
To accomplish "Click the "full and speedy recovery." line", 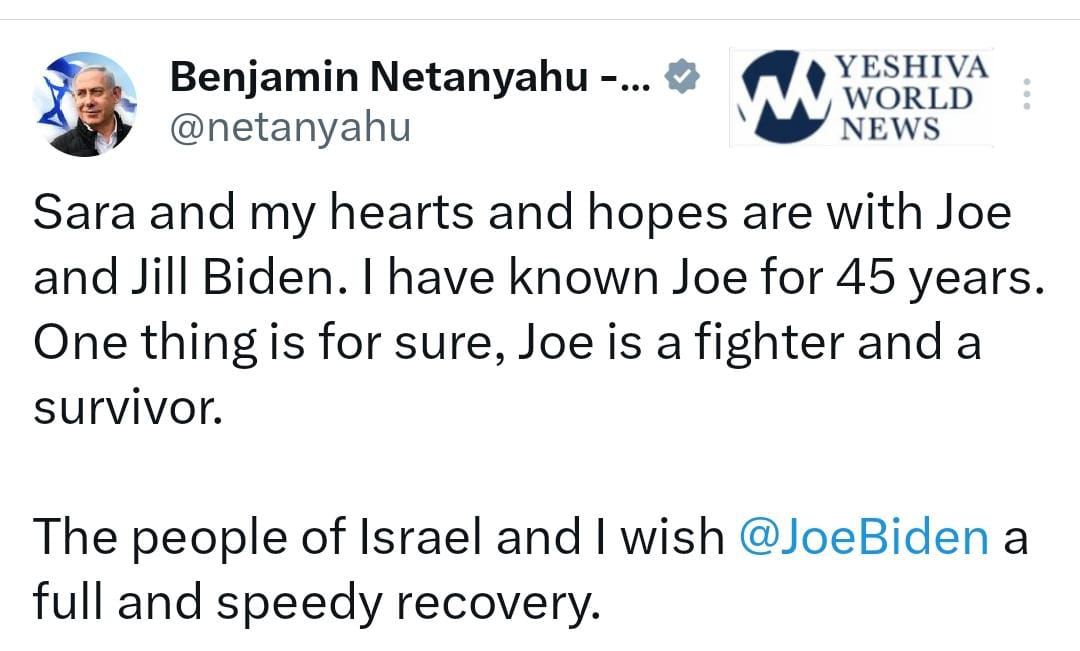I will [x=315, y=601].
